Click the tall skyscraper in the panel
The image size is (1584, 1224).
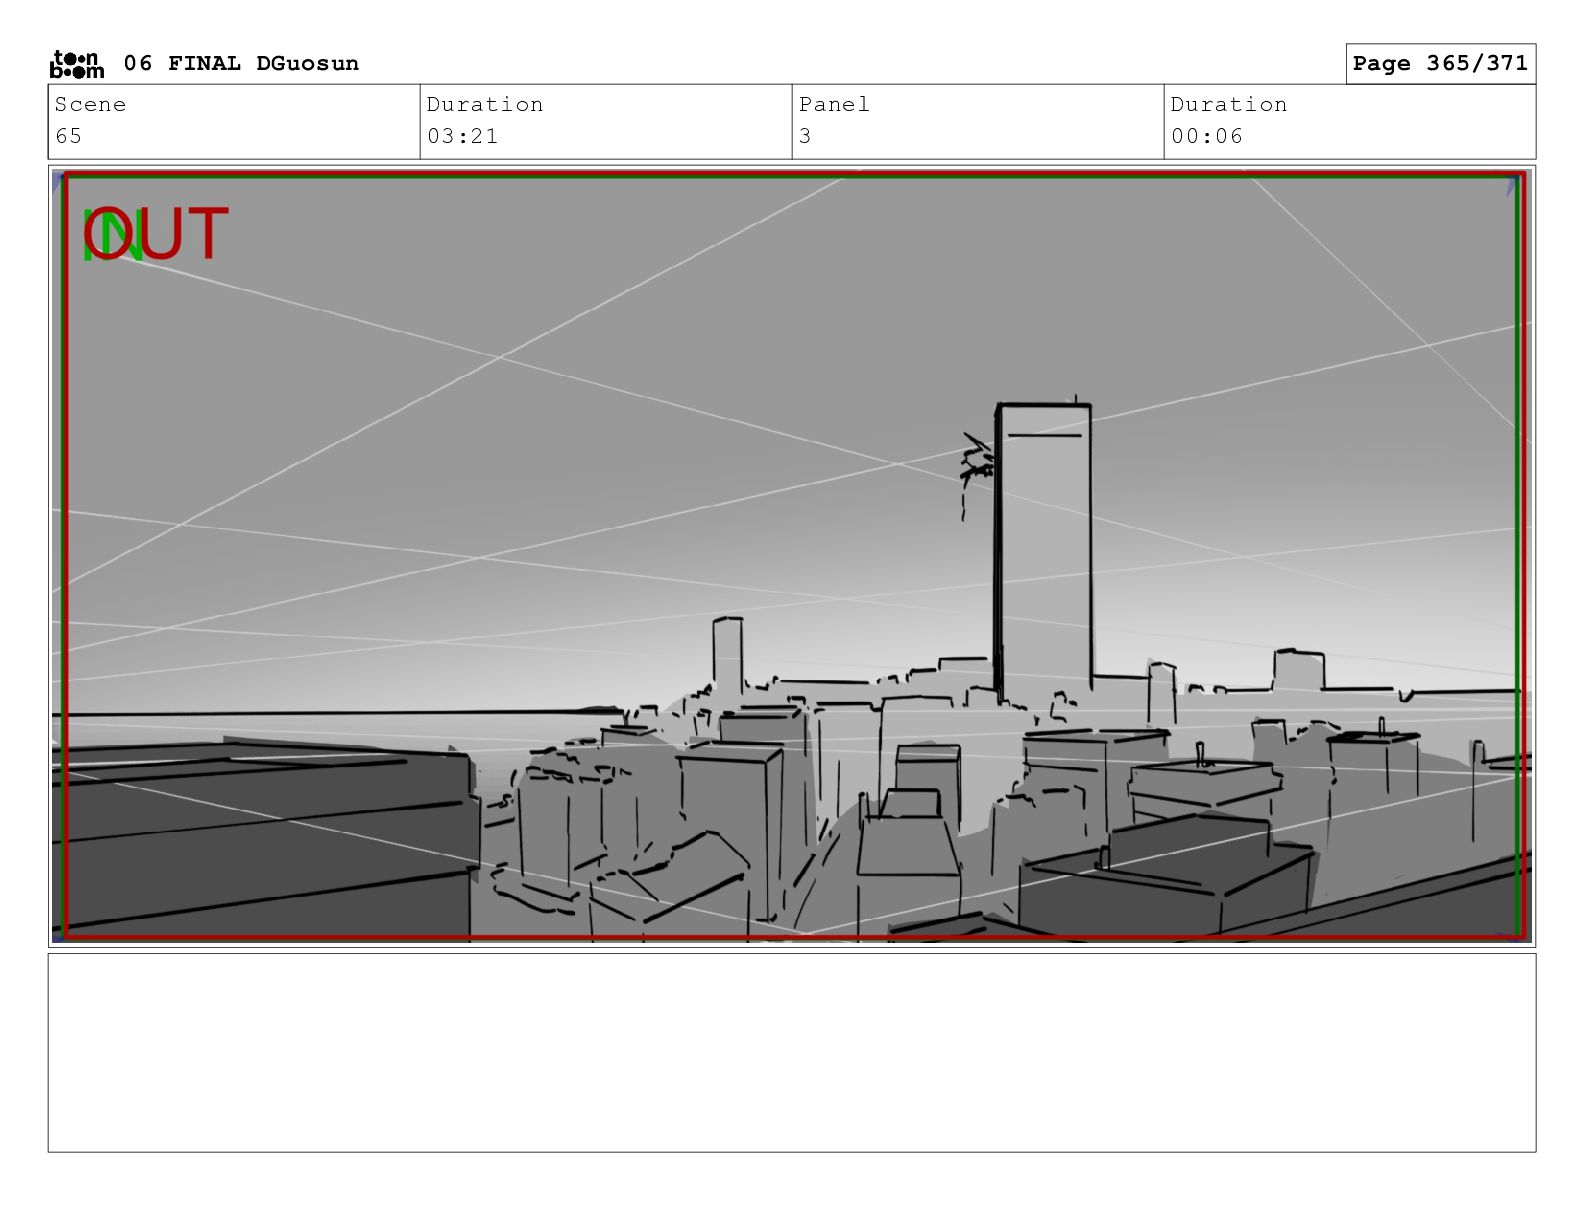click(1044, 550)
